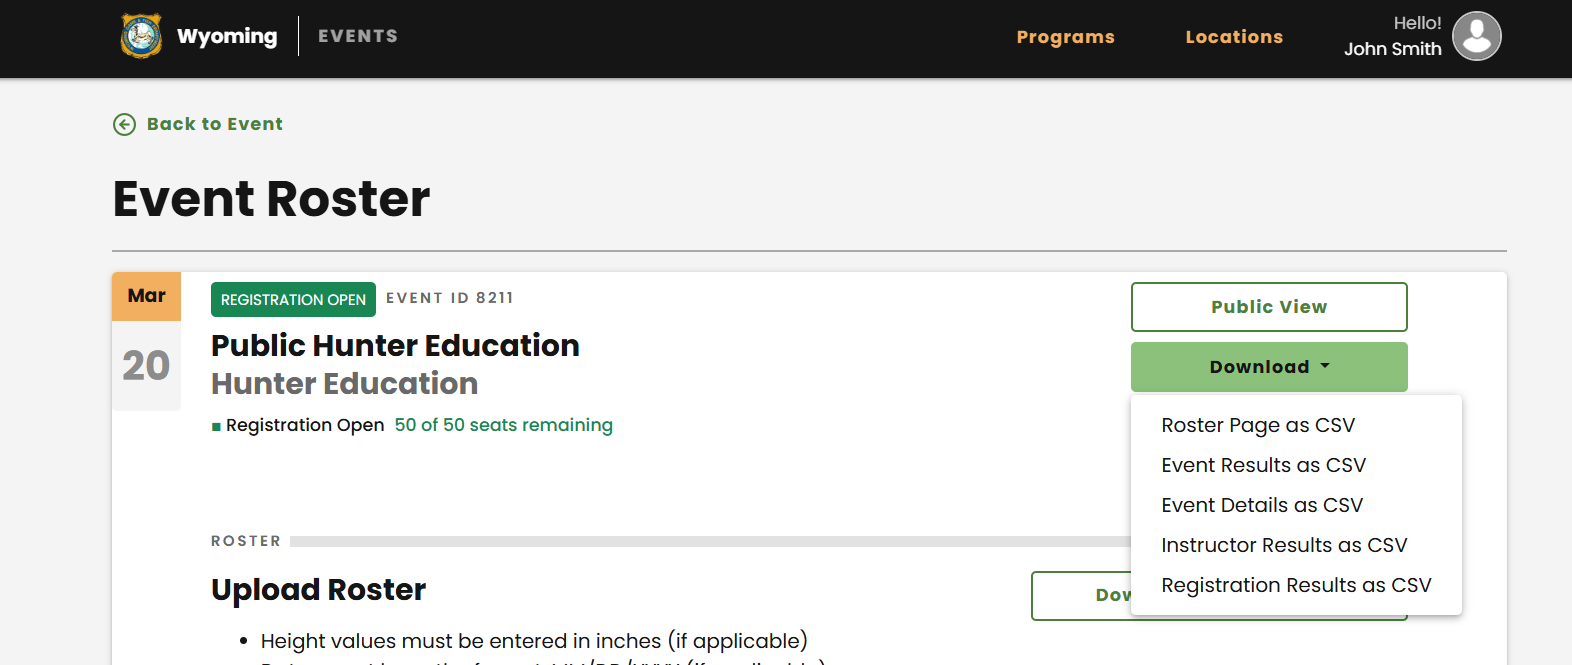Click the Download button caret arrow
The image size is (1572, 665).
point(1325,366)
